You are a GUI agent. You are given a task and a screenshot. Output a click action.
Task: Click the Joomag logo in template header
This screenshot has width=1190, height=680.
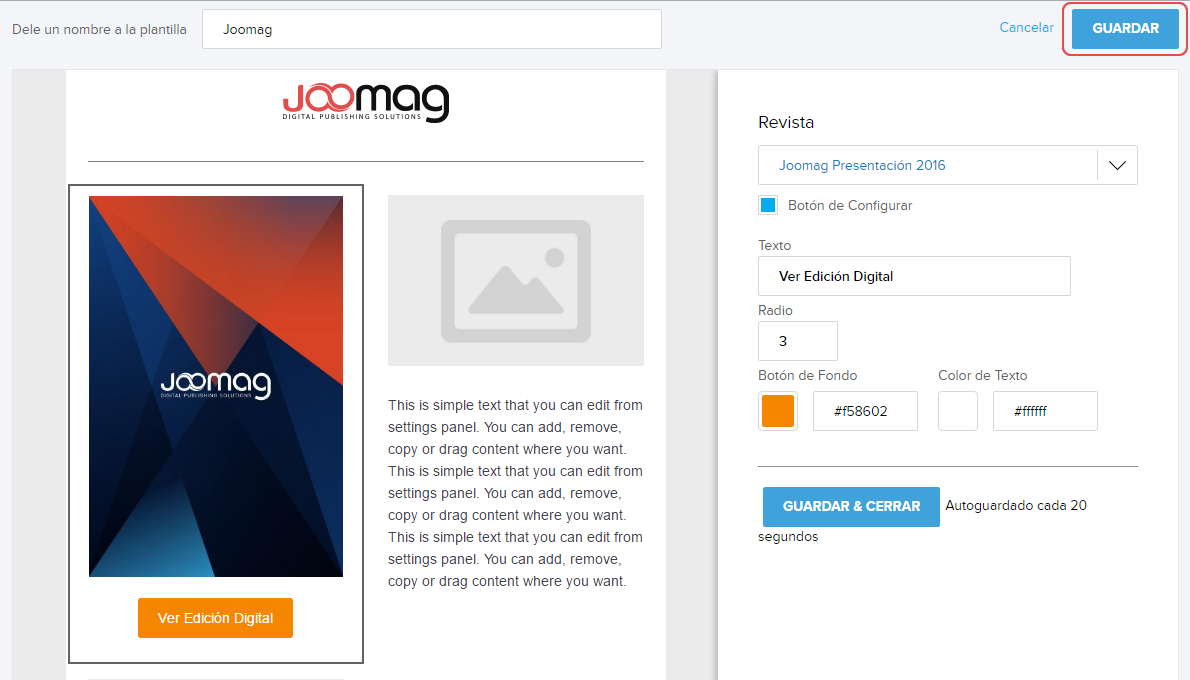[366, 103]
